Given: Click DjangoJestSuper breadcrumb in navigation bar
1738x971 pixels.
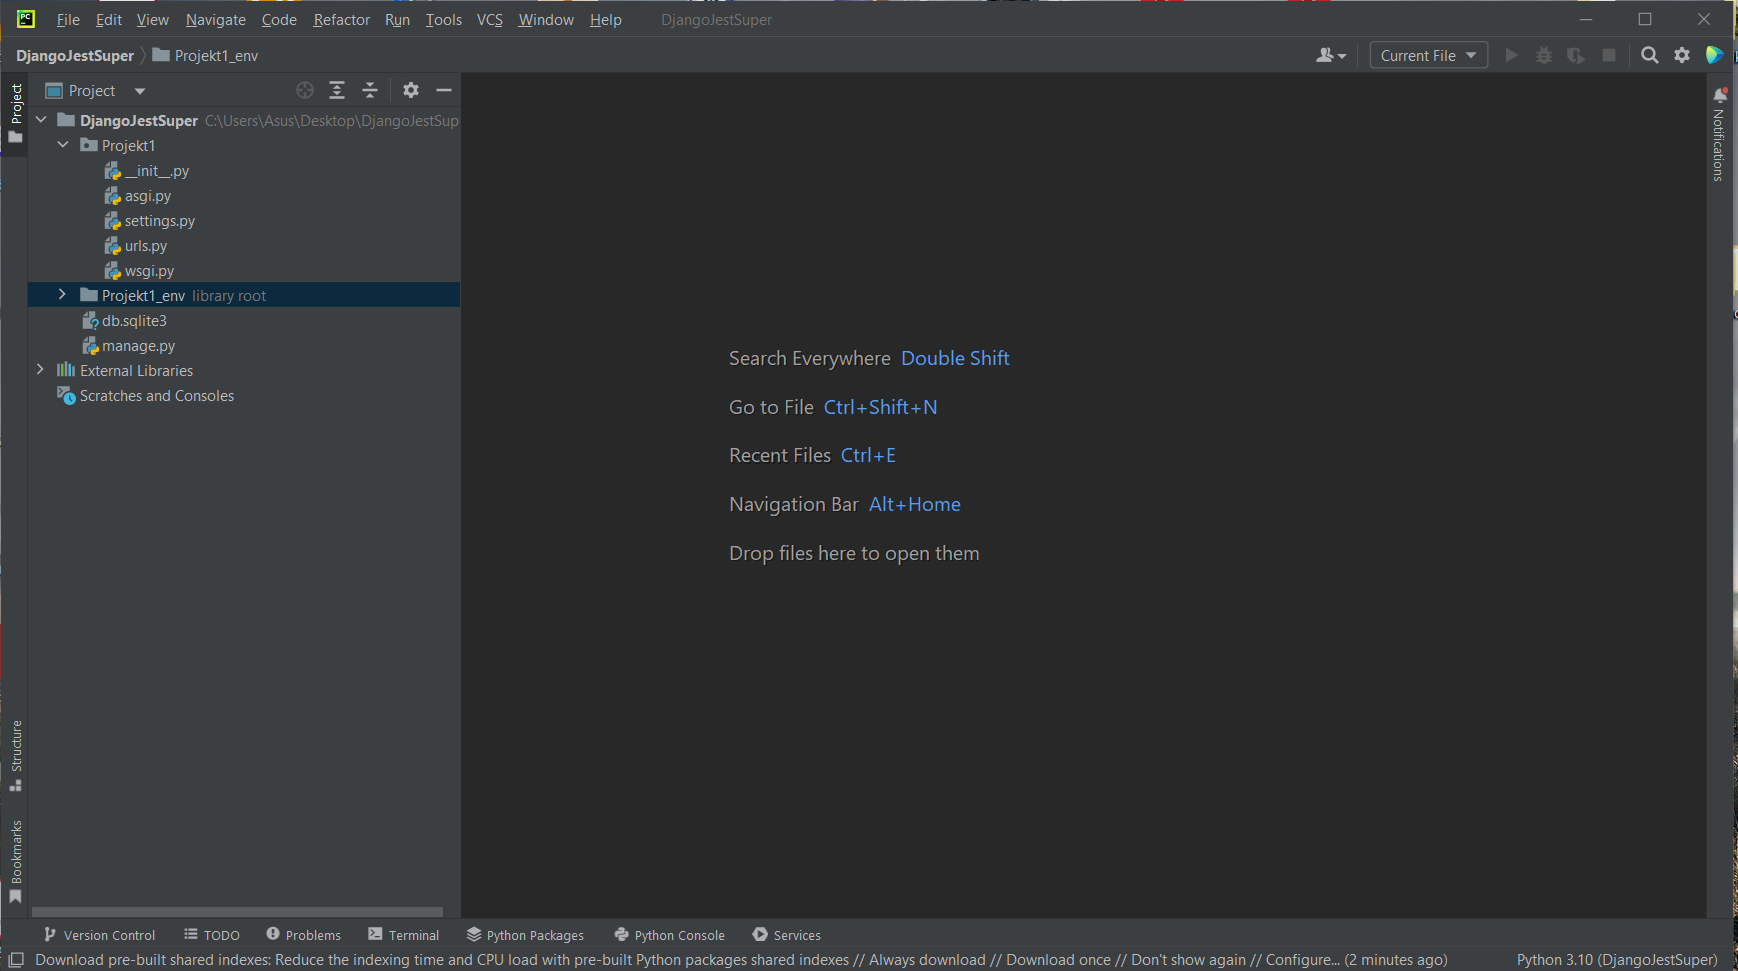Looking at the screenshot, I should [75, 55].
